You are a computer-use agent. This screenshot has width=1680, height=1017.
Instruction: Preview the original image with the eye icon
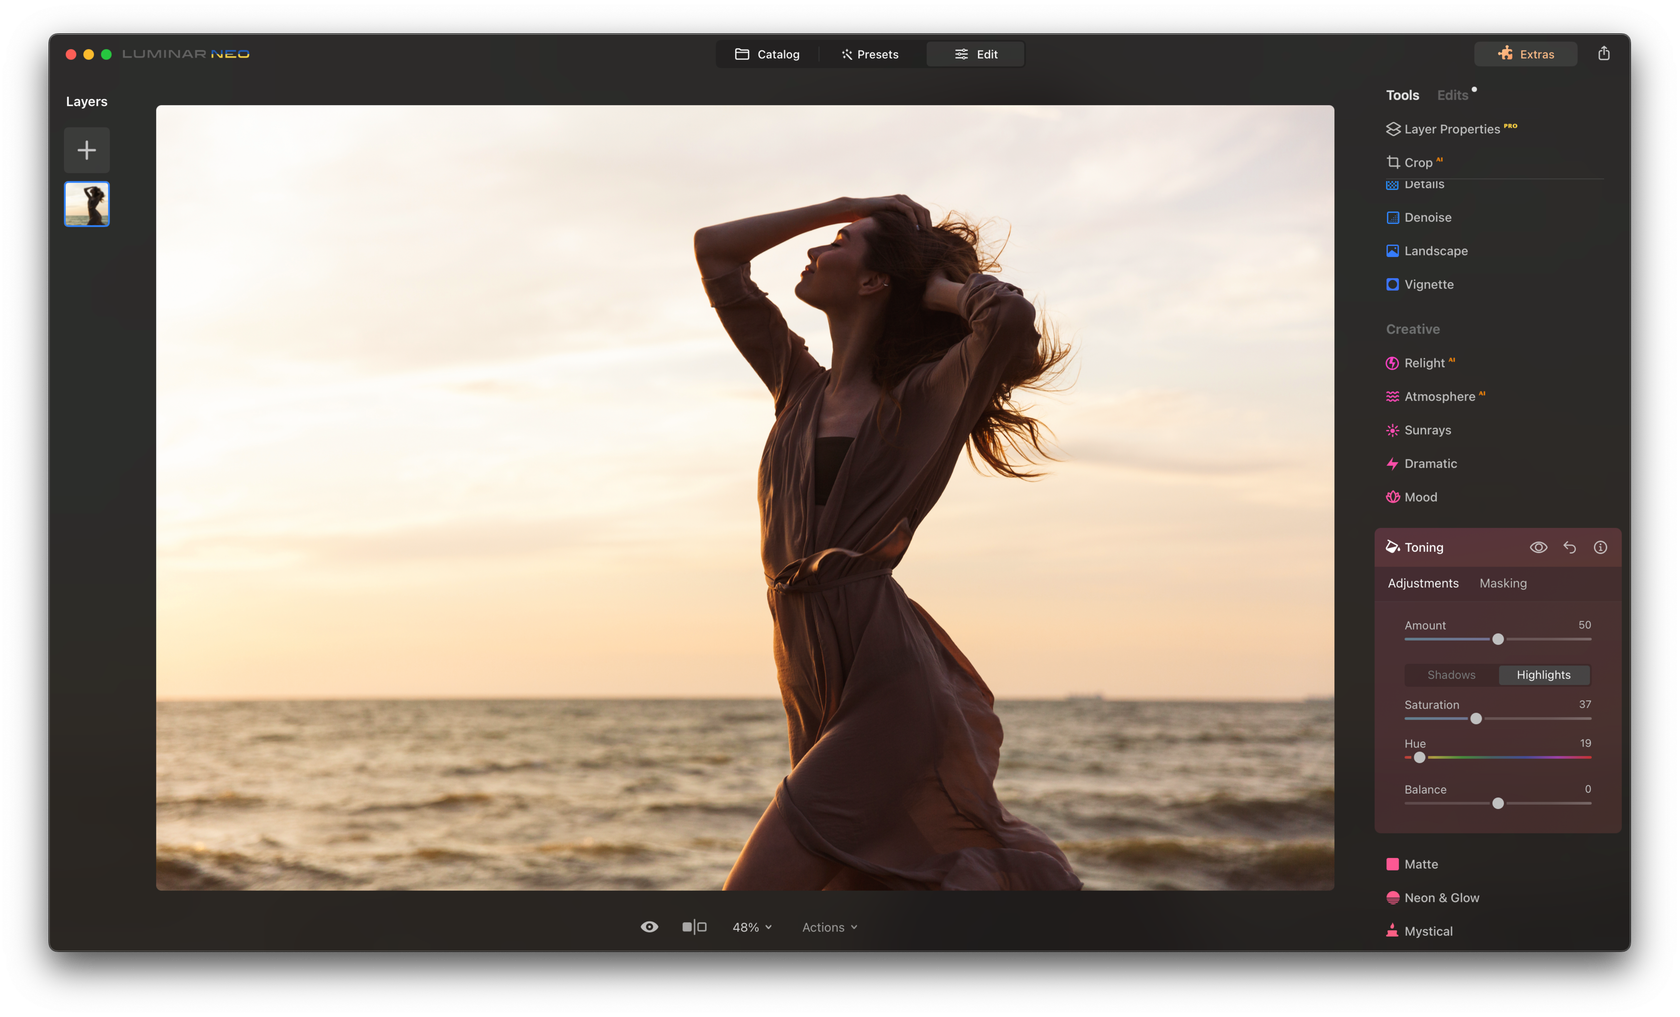649,927
